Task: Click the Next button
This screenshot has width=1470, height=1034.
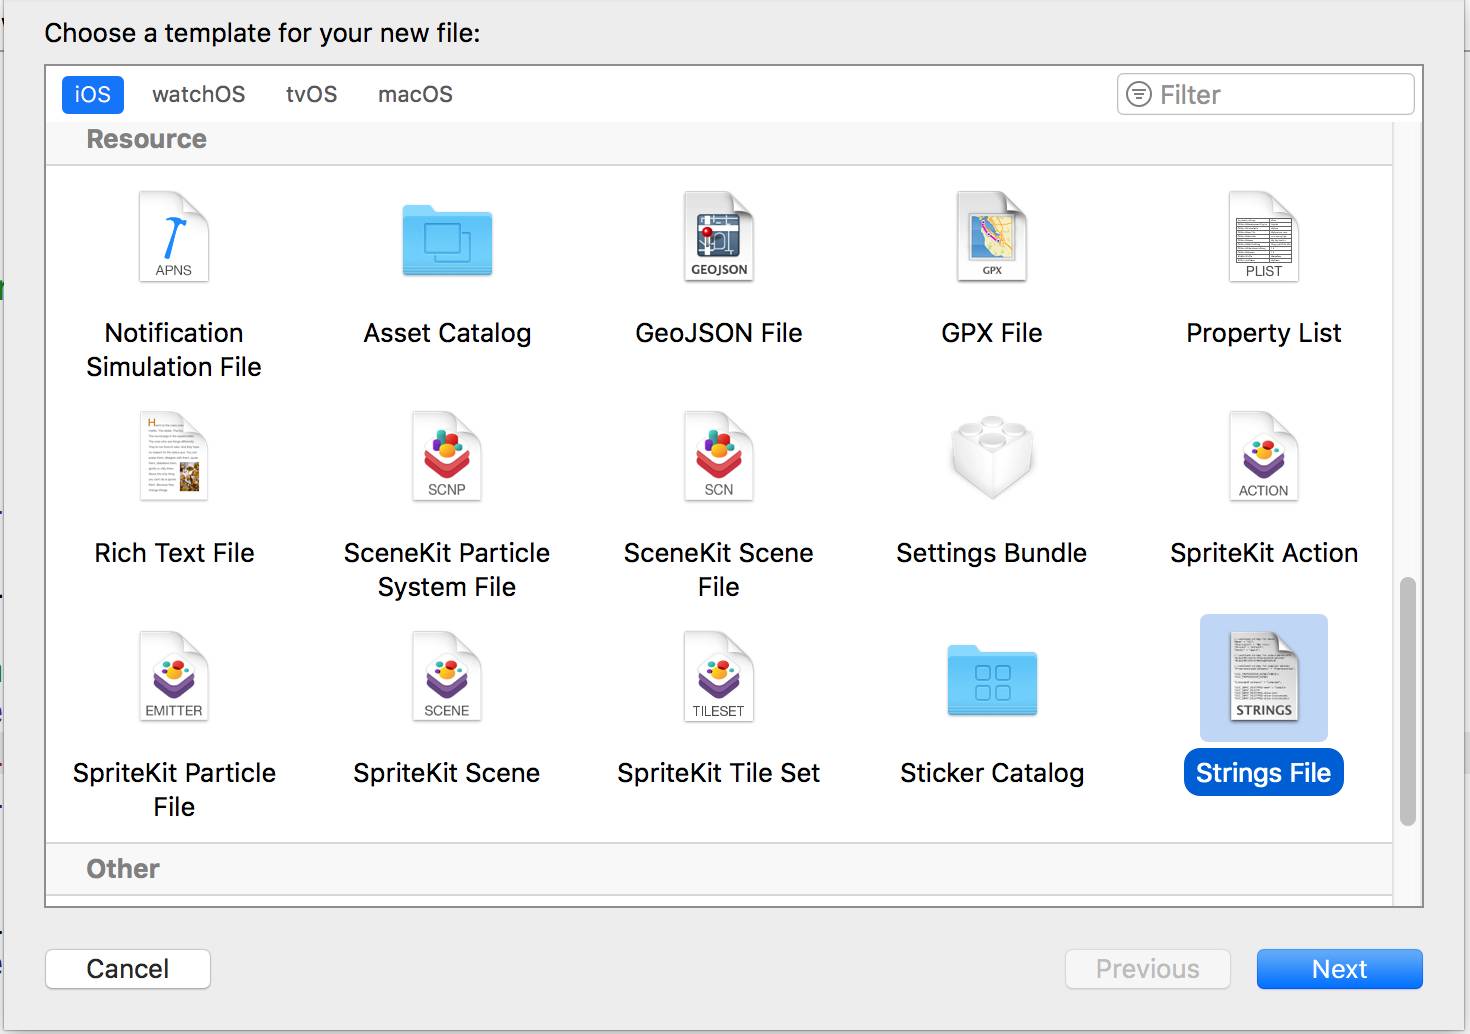Action: [1340, 969]
